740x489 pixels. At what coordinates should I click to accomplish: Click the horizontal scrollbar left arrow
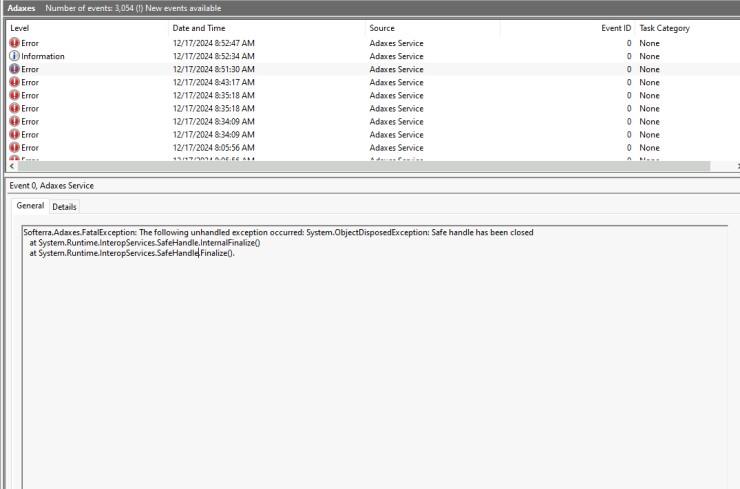12,166
